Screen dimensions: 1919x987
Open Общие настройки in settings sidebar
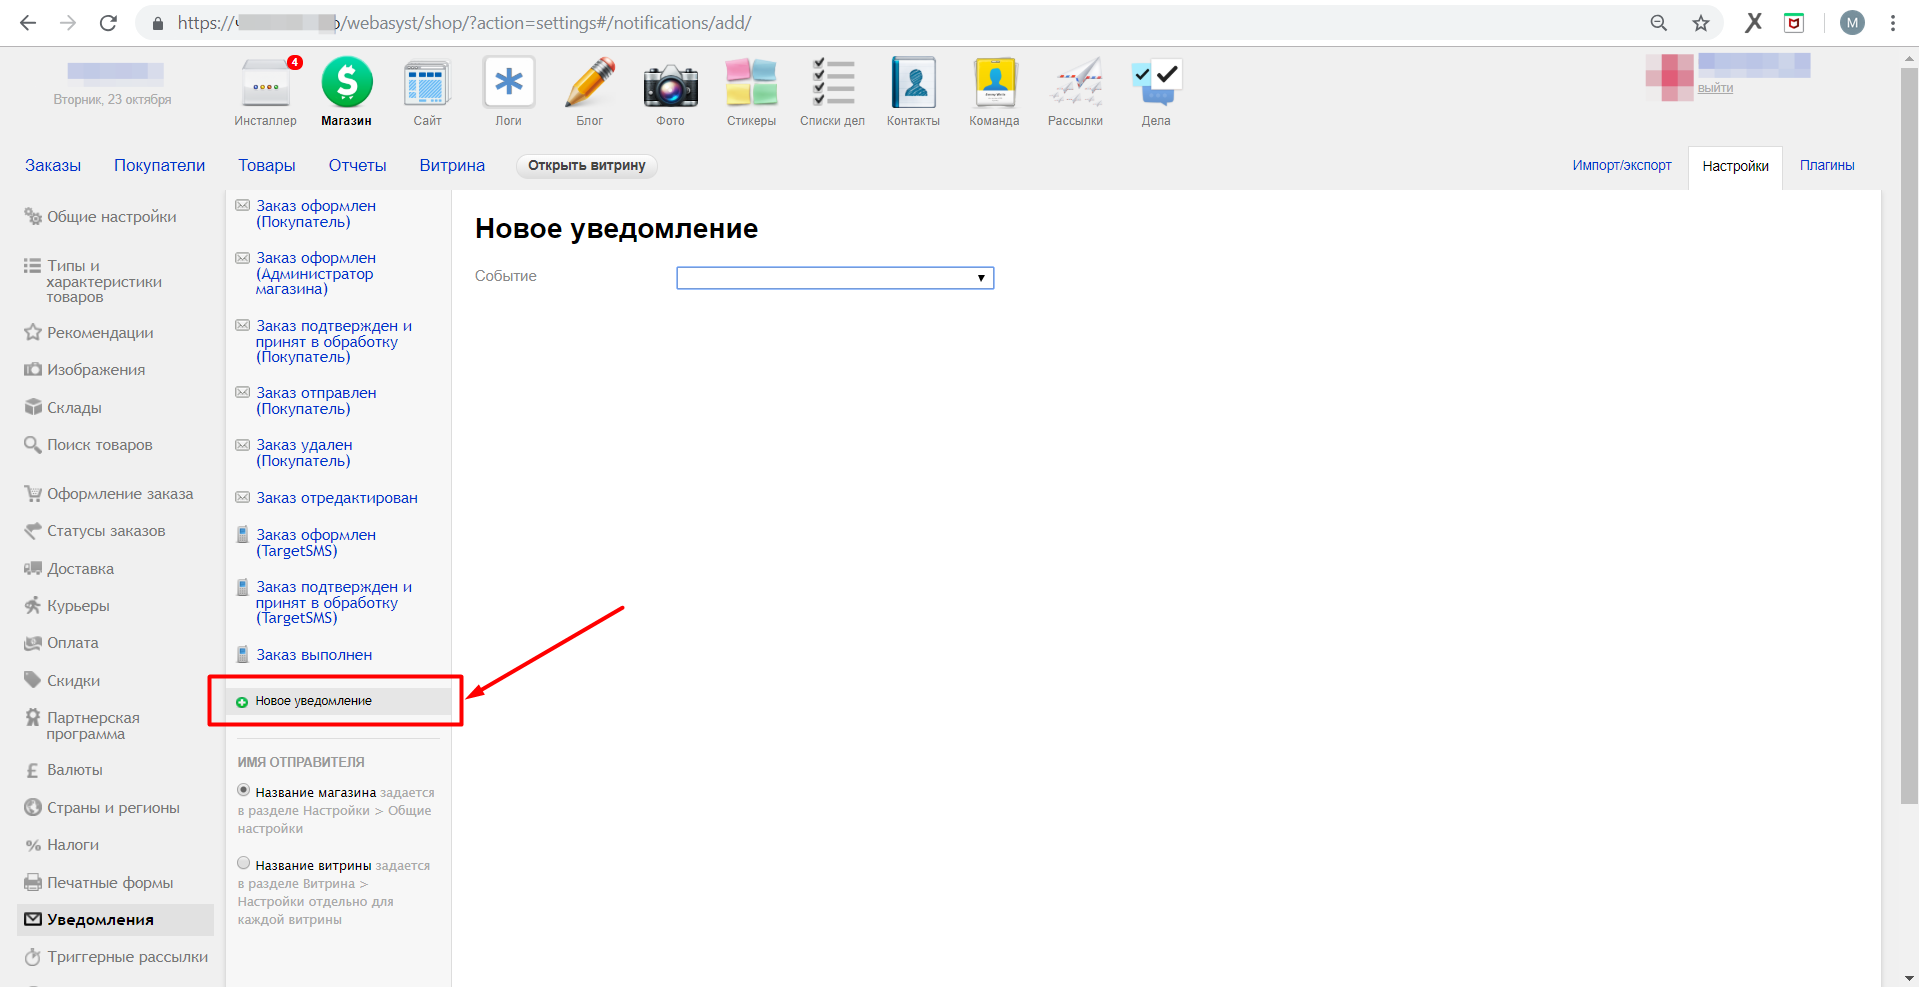[111, 217]
